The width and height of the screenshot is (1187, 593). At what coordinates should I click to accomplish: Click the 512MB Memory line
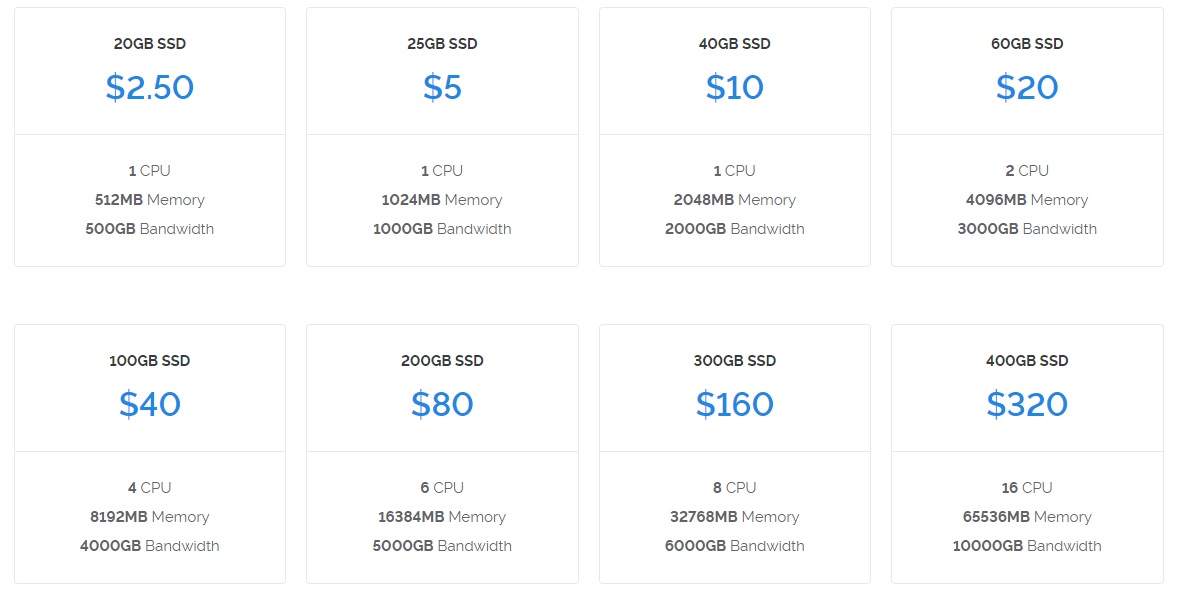(150, 200)
